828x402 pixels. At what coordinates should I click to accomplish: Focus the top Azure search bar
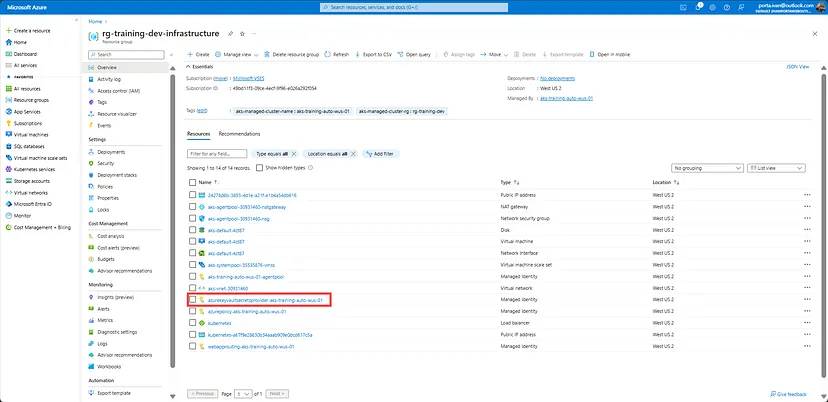coord(414,7)
